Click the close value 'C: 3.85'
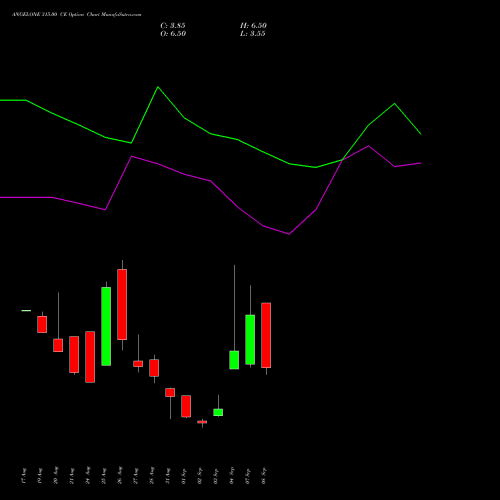 [173, 26]
